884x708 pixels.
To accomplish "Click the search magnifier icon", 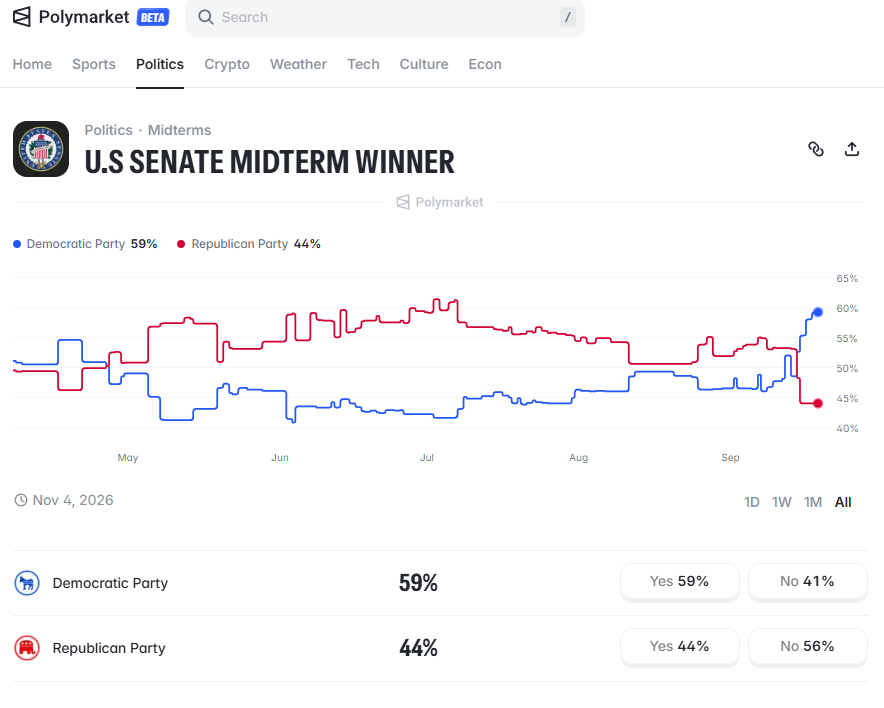I will click(206, 17).
